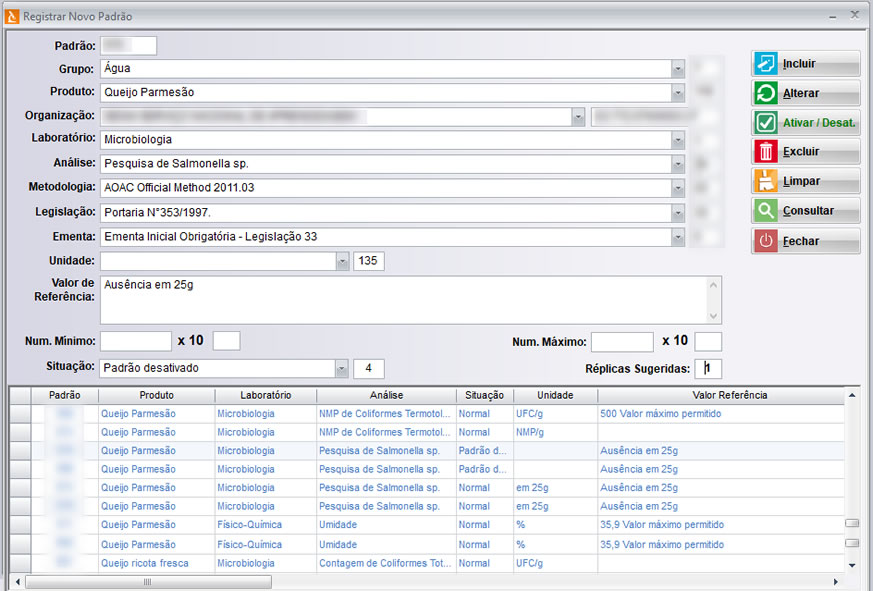The height and width of the screenshot is (591, 873).
Task: Click the Alterar button with green refresh icon
Action: [806, 93]
